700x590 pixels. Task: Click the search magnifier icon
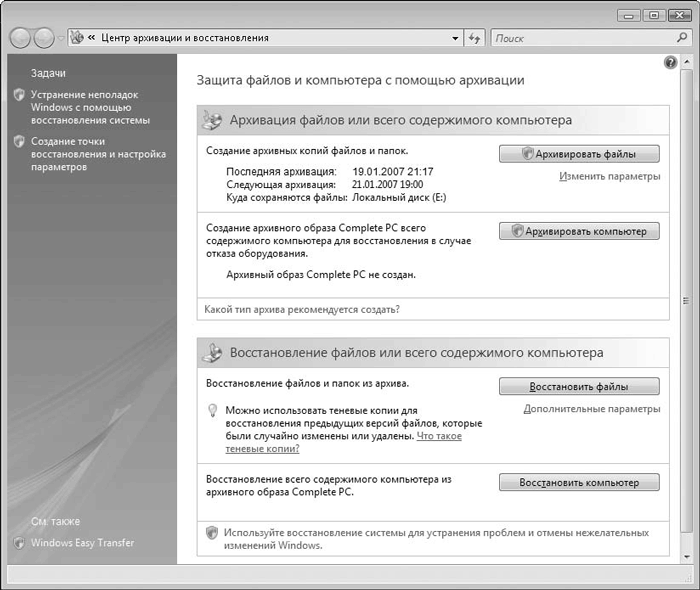click(683, 38)
